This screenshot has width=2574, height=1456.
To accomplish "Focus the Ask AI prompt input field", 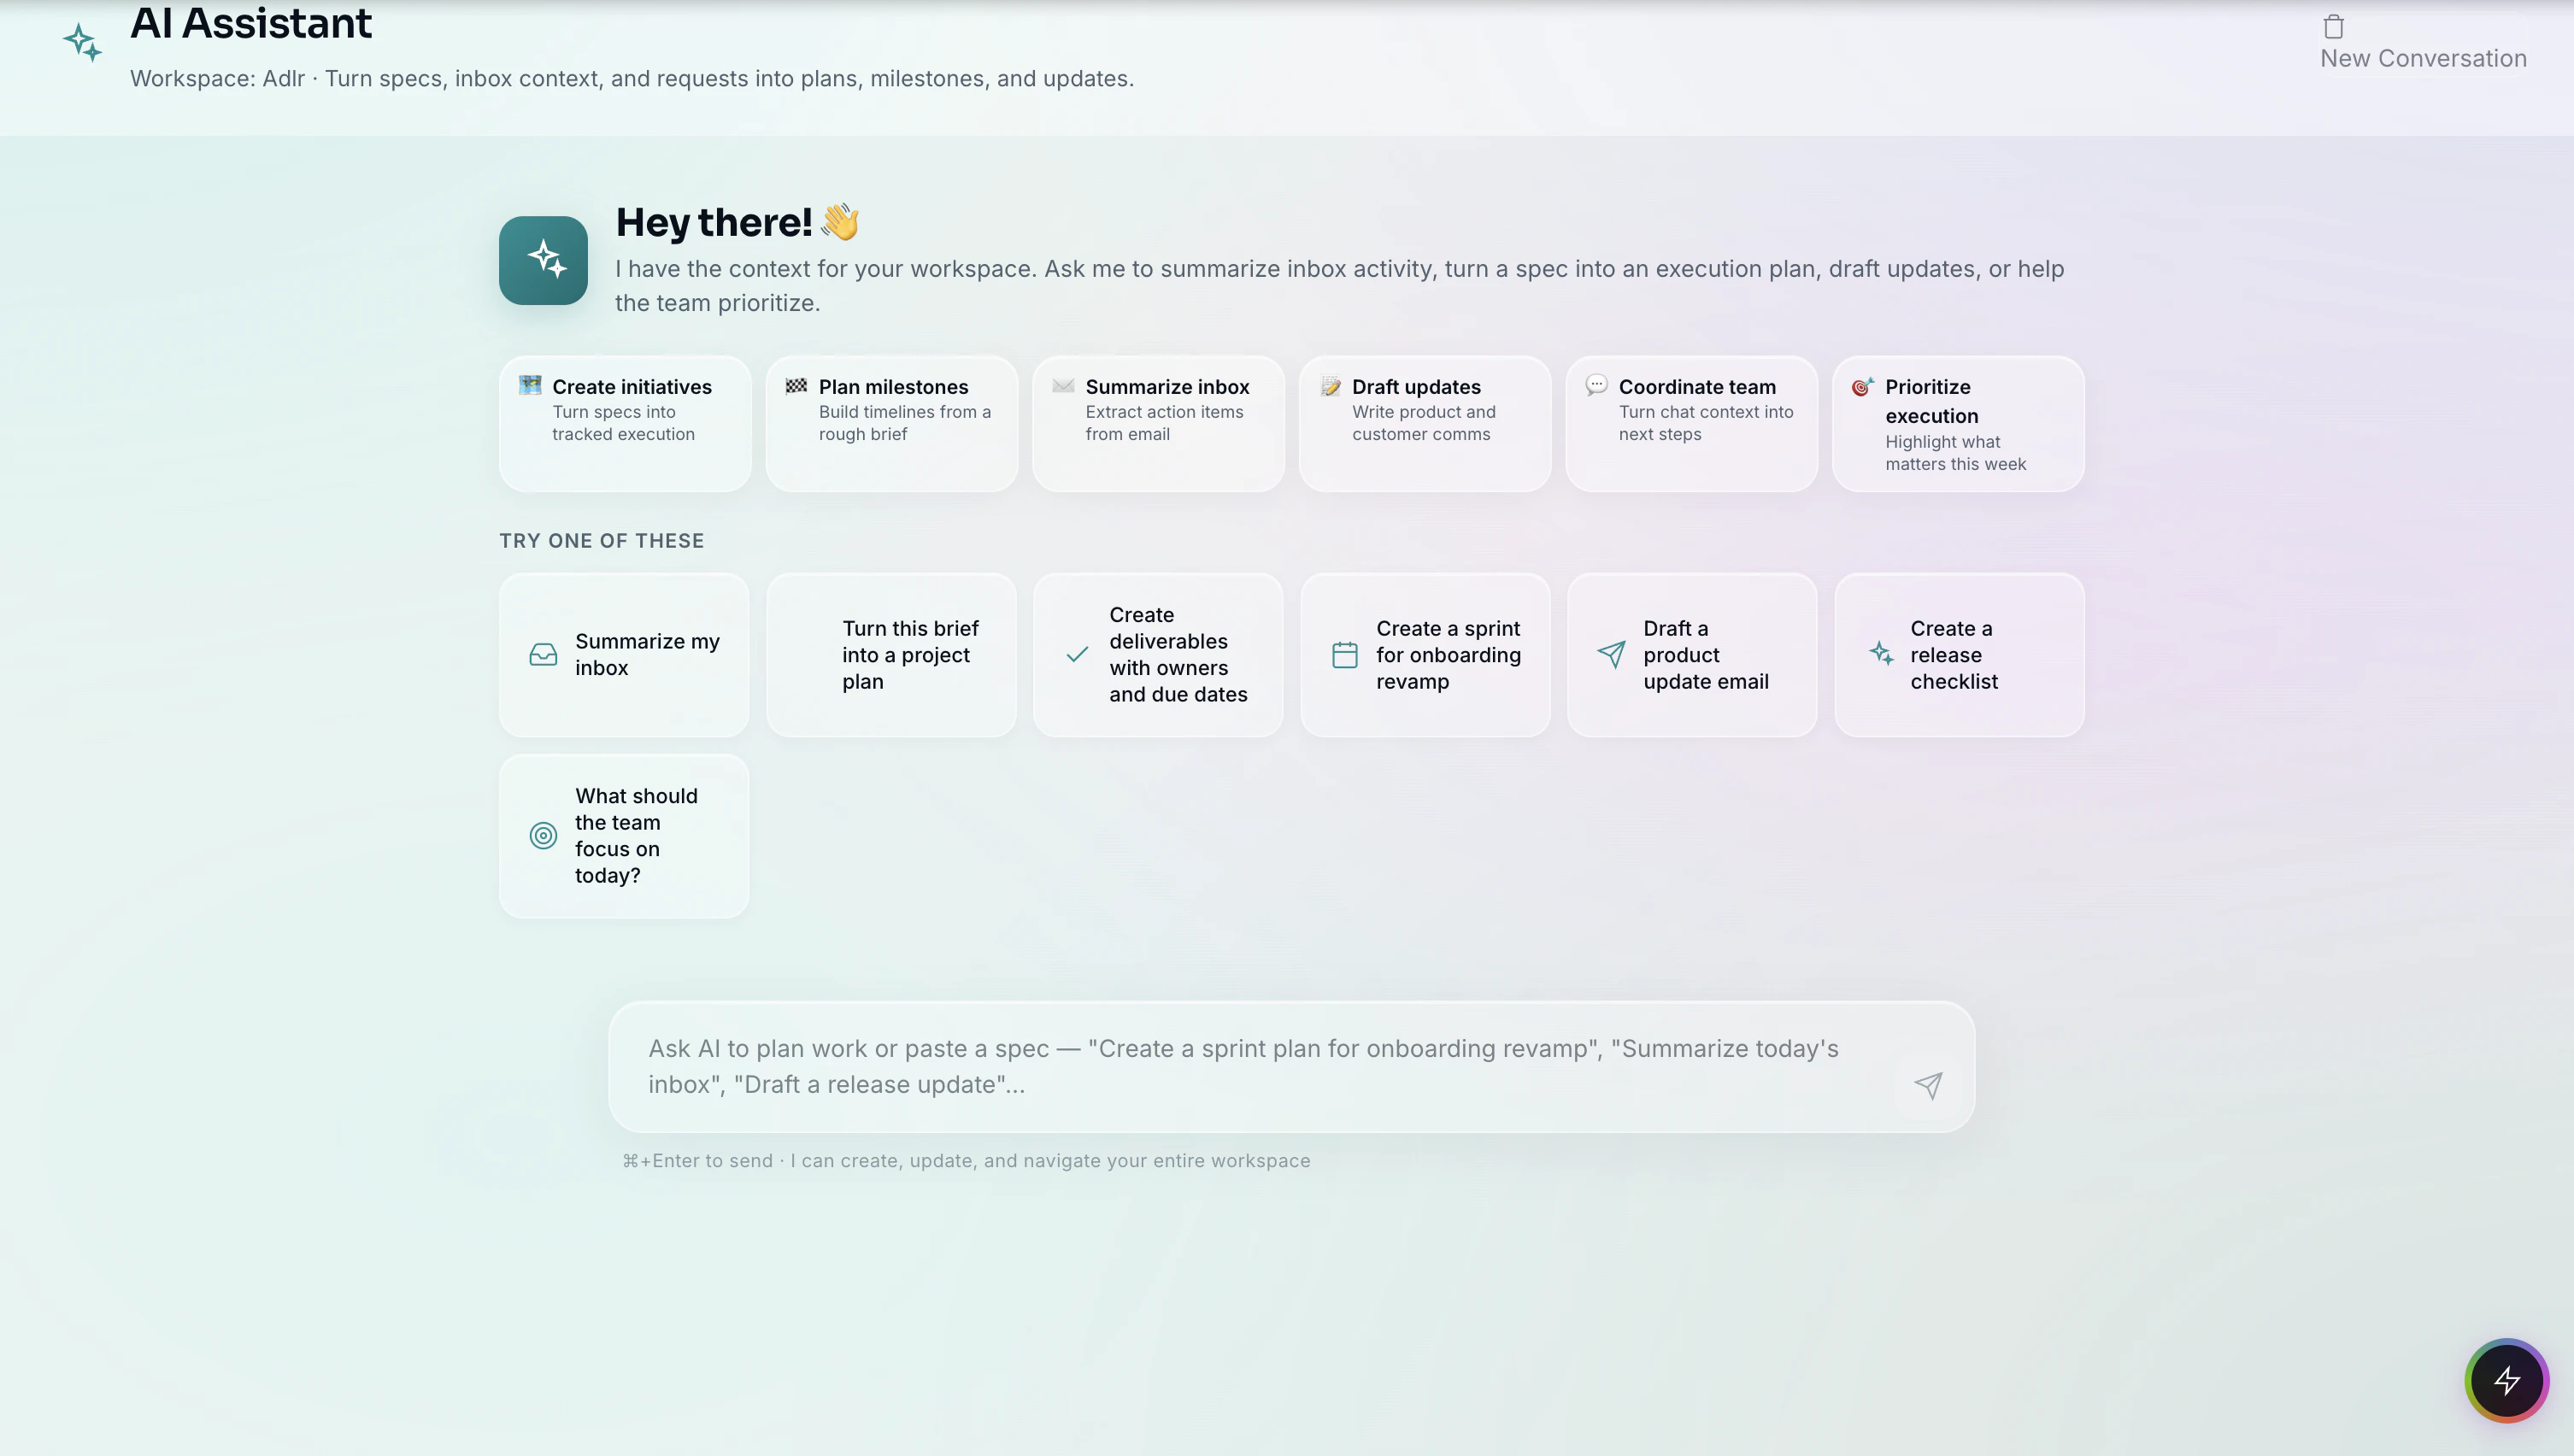I will click(1240, 1066).
